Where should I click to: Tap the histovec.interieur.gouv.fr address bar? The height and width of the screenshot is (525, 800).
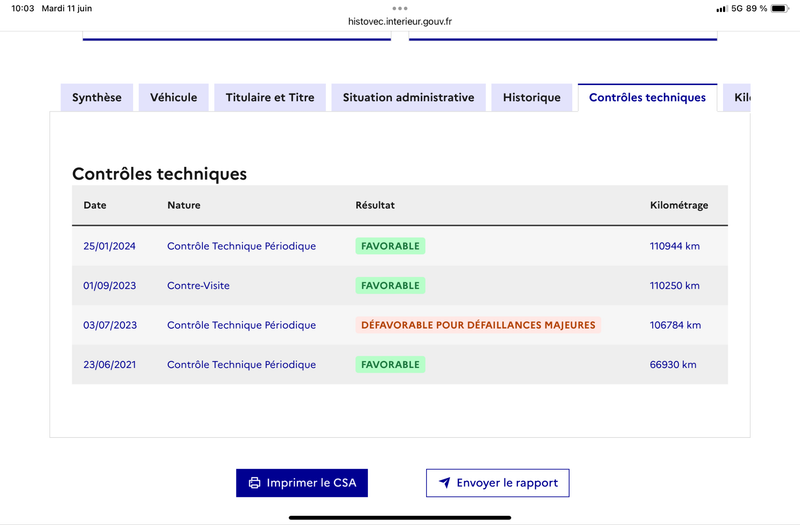[x=400, y=21]
